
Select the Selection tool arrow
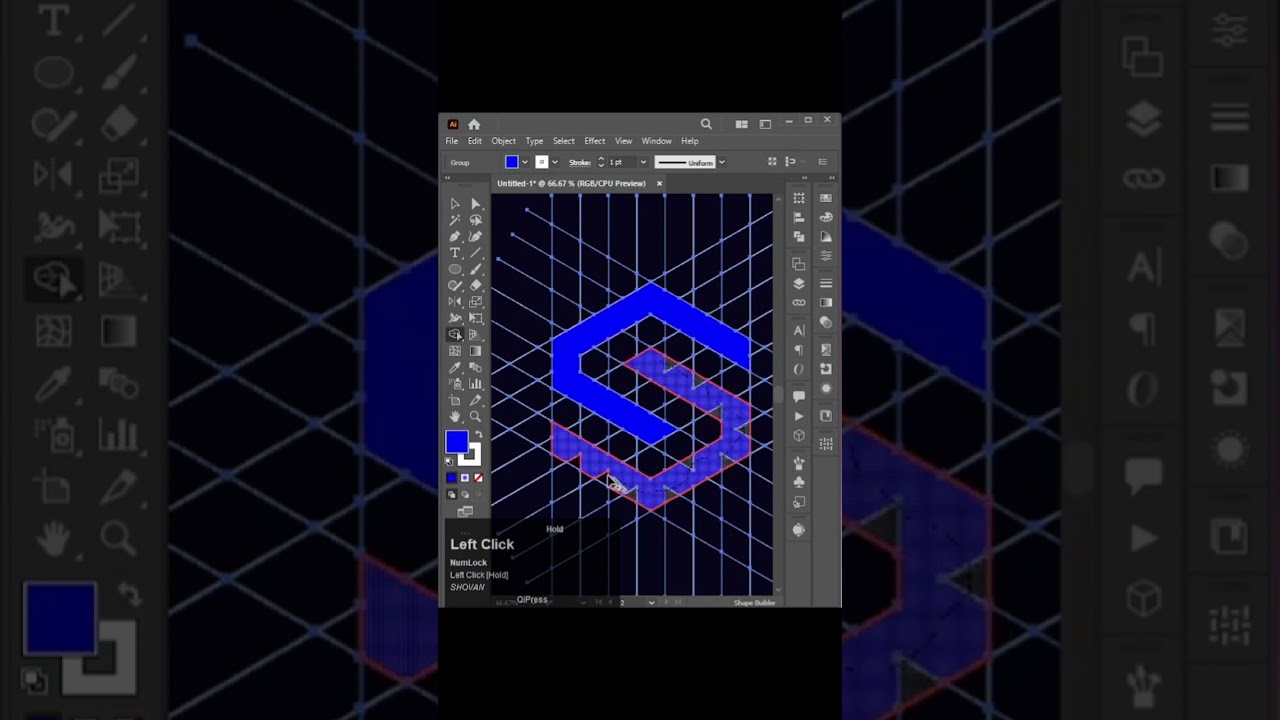[455, 204]
